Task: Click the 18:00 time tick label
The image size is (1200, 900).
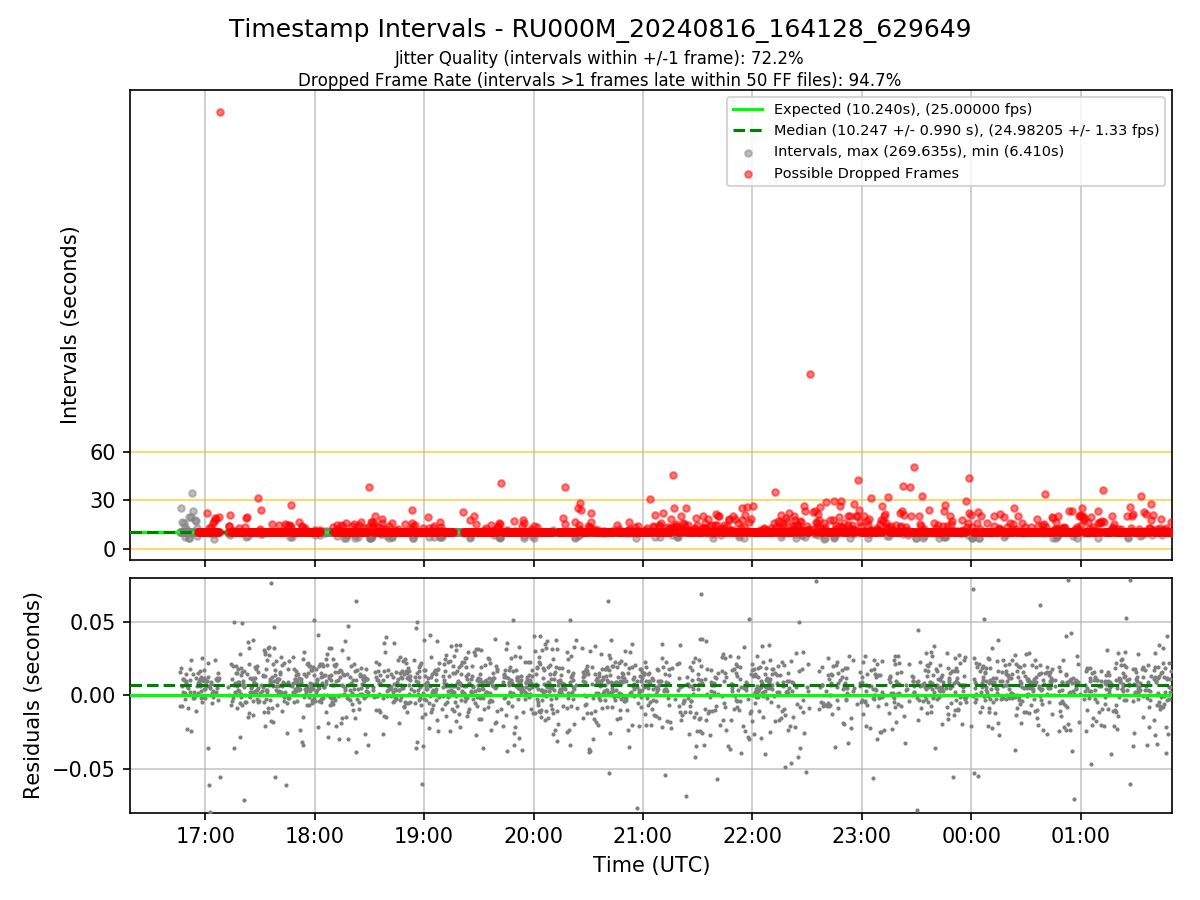Action: [315, 834]
